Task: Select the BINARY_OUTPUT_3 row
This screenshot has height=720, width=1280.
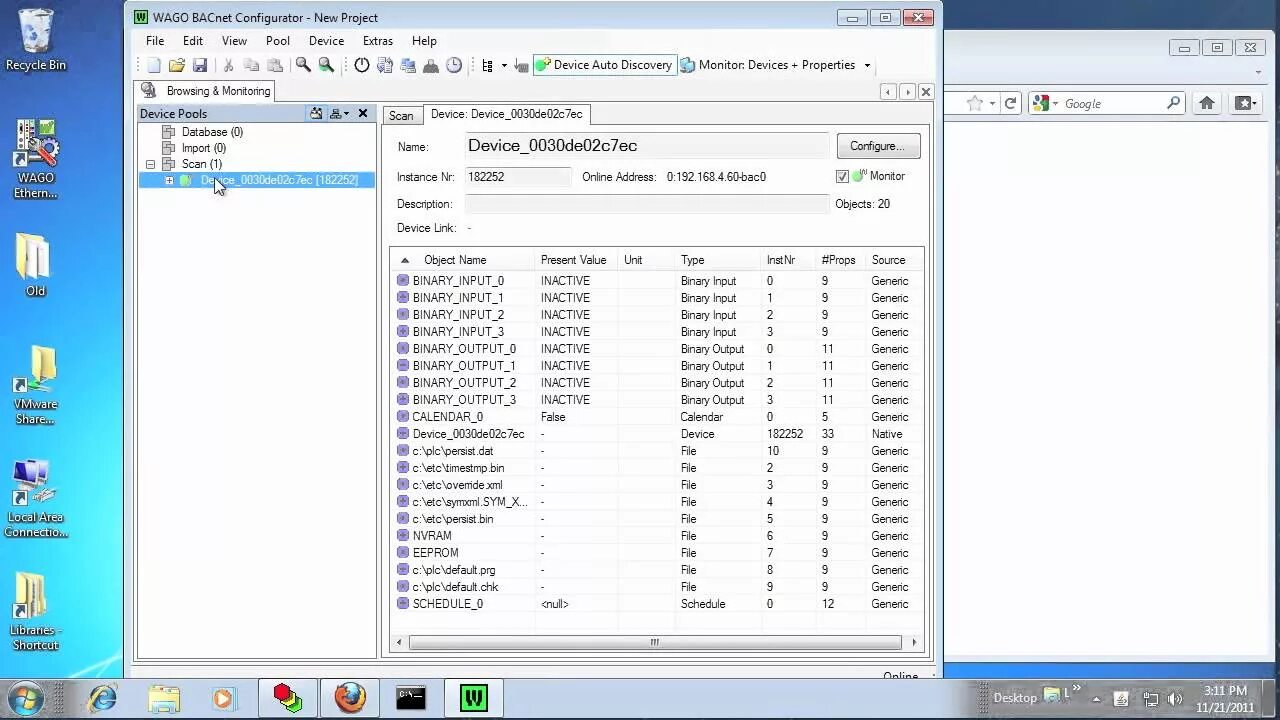Action: pyautogui.click(x=655, y=400)
